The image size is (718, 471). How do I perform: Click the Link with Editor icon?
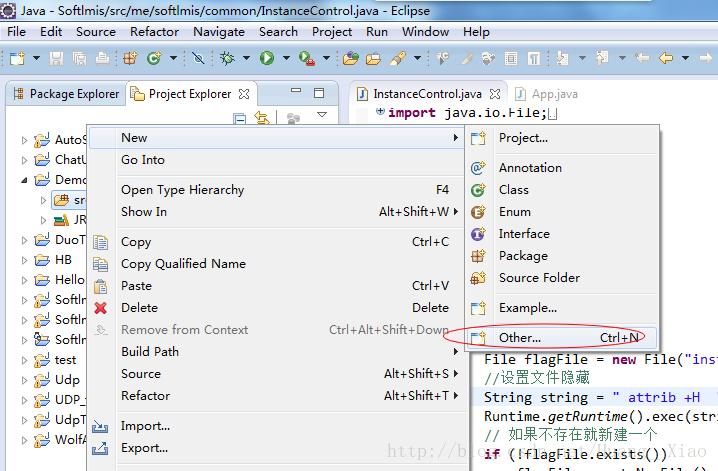[x=262, y=118]
